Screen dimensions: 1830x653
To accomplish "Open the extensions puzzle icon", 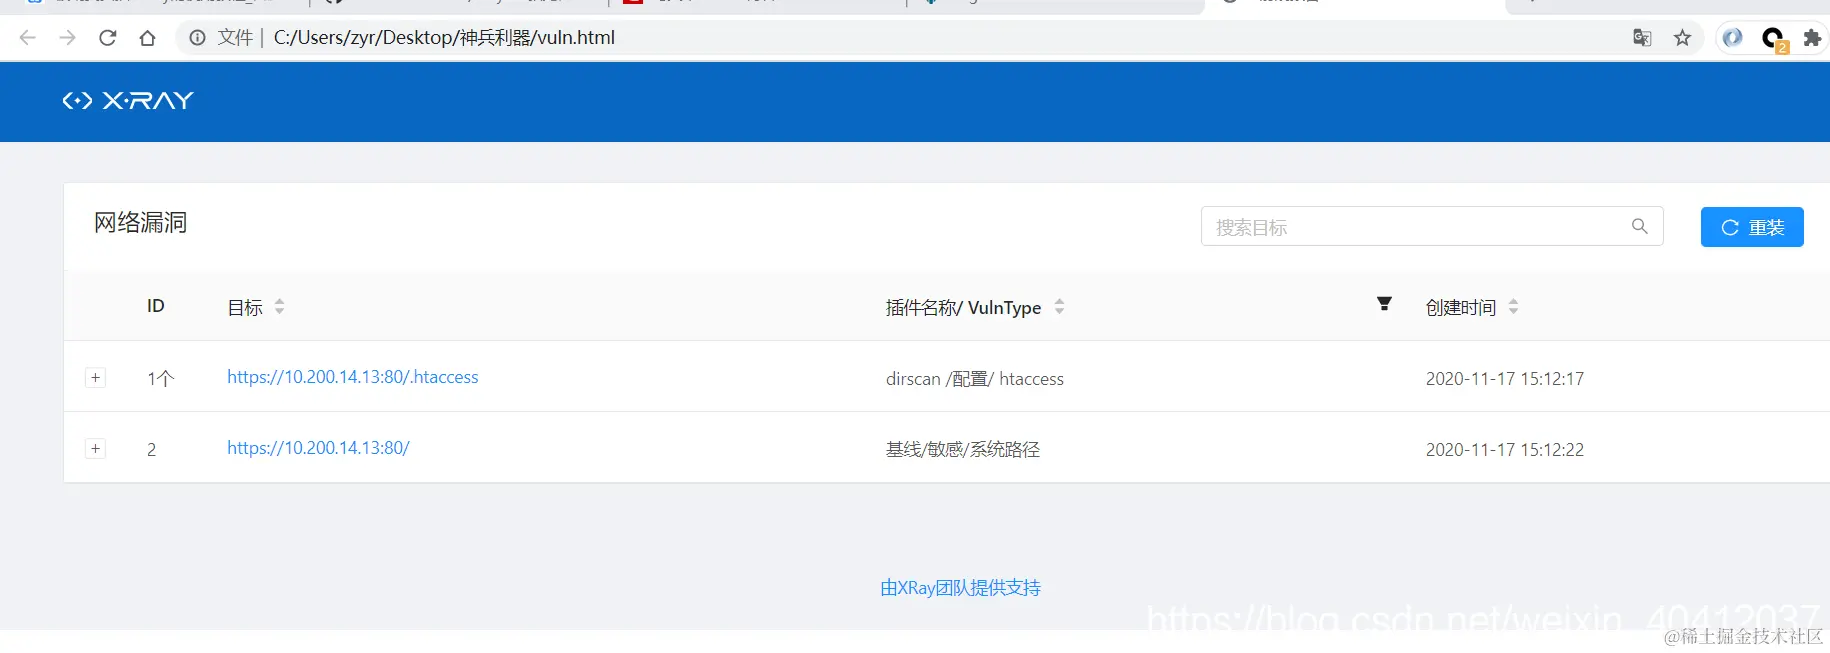I will tap(1811, 38).
